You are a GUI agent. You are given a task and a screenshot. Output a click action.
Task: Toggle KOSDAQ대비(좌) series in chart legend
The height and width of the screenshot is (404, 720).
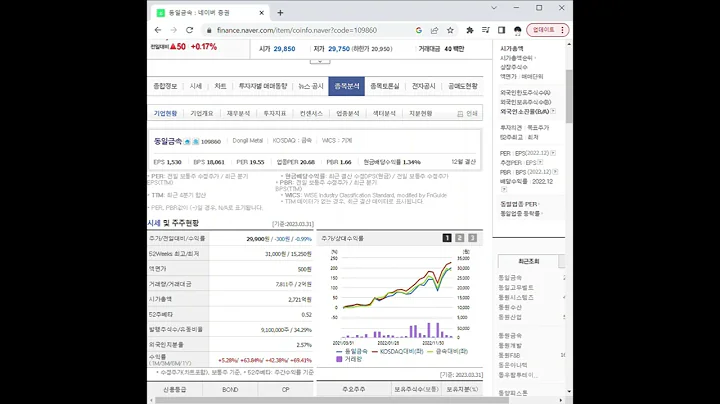pyautogui.click(x=398, y=351)
